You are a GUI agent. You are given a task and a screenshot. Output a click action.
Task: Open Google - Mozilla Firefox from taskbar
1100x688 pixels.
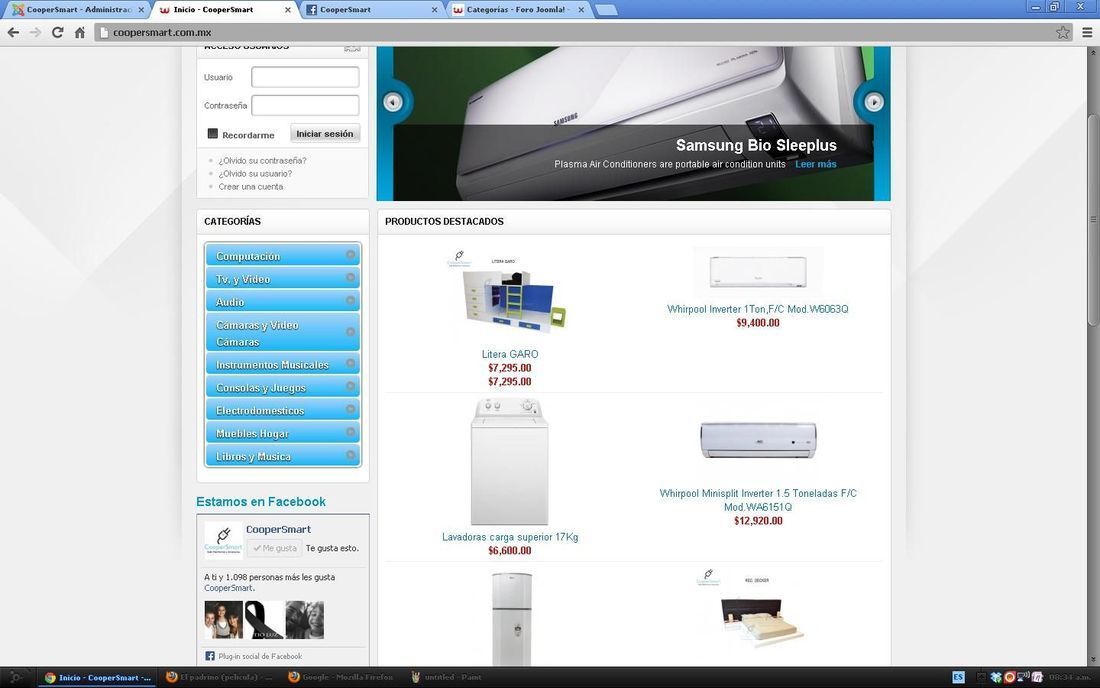[x=341, y=677]
